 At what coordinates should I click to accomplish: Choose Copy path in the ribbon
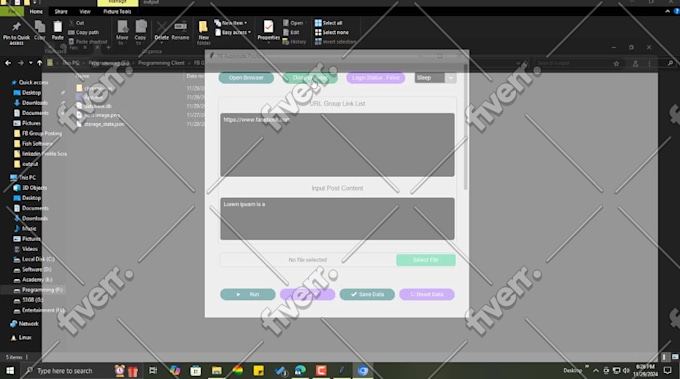84,33
